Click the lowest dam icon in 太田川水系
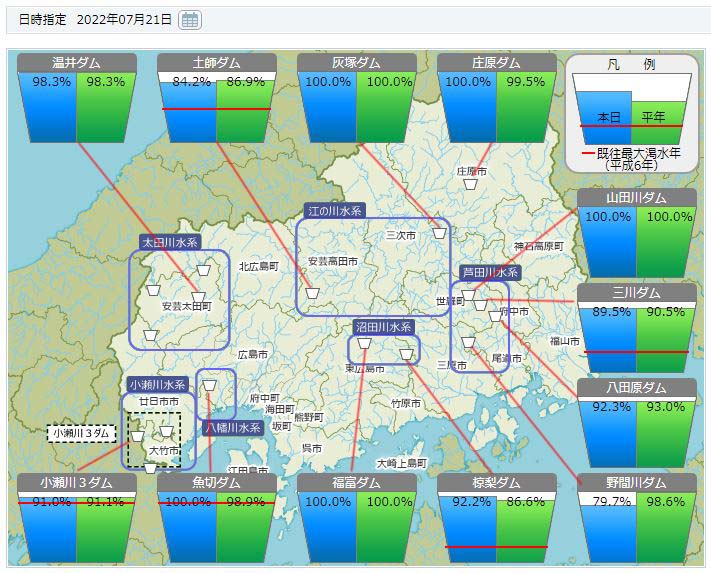The height and width of the screenshot is (573, 711). (151, 335)
